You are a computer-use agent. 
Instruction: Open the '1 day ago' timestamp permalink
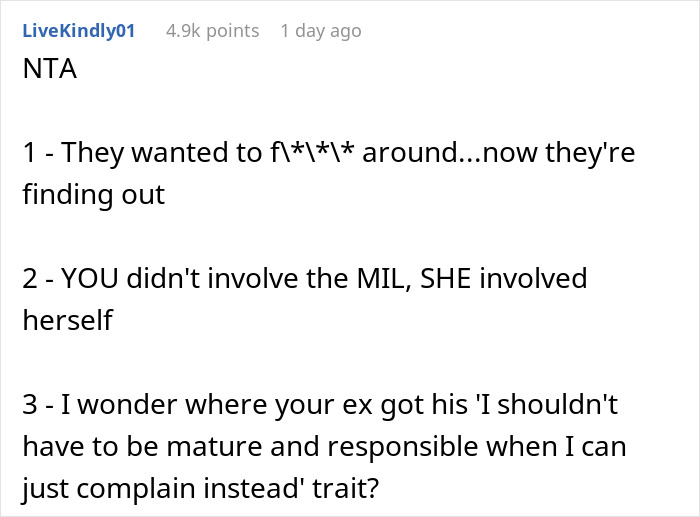click(321, 31)
